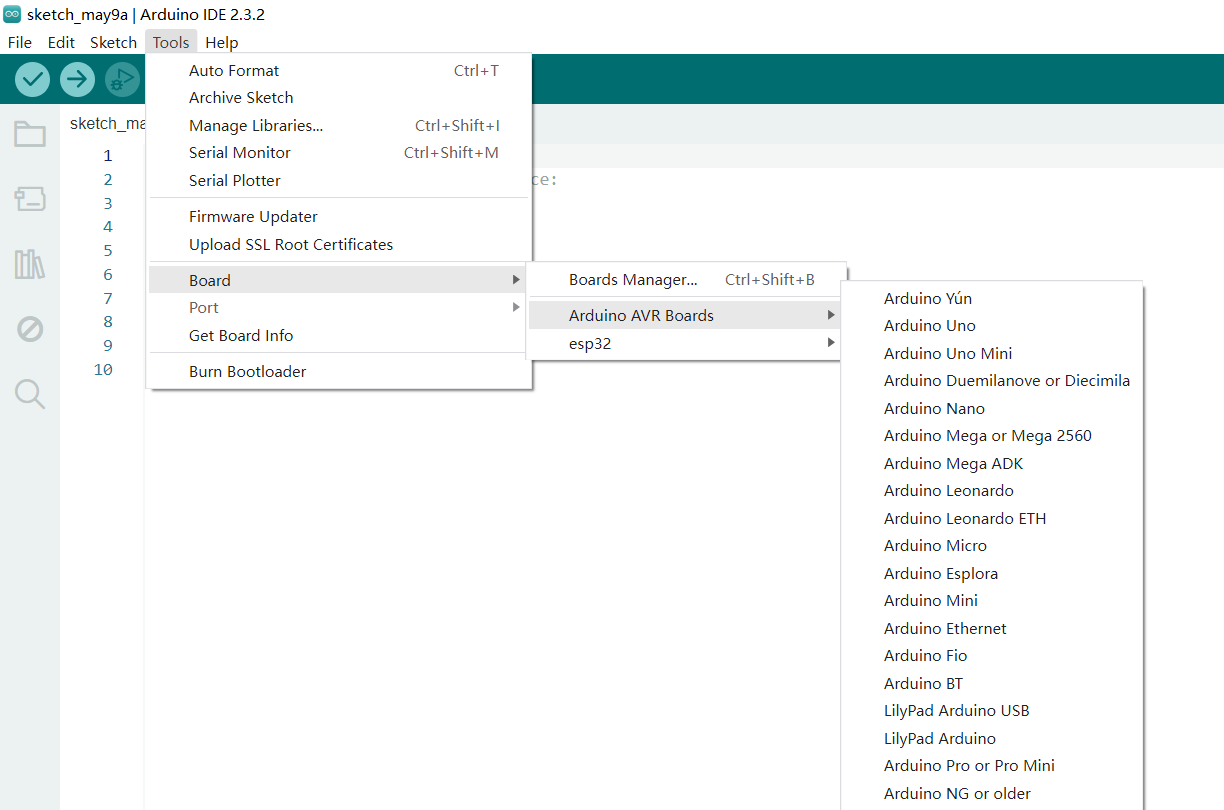Viewport: 1224px width, 810px height.
Task: Select the Arduino BT board
Action: 991,684
